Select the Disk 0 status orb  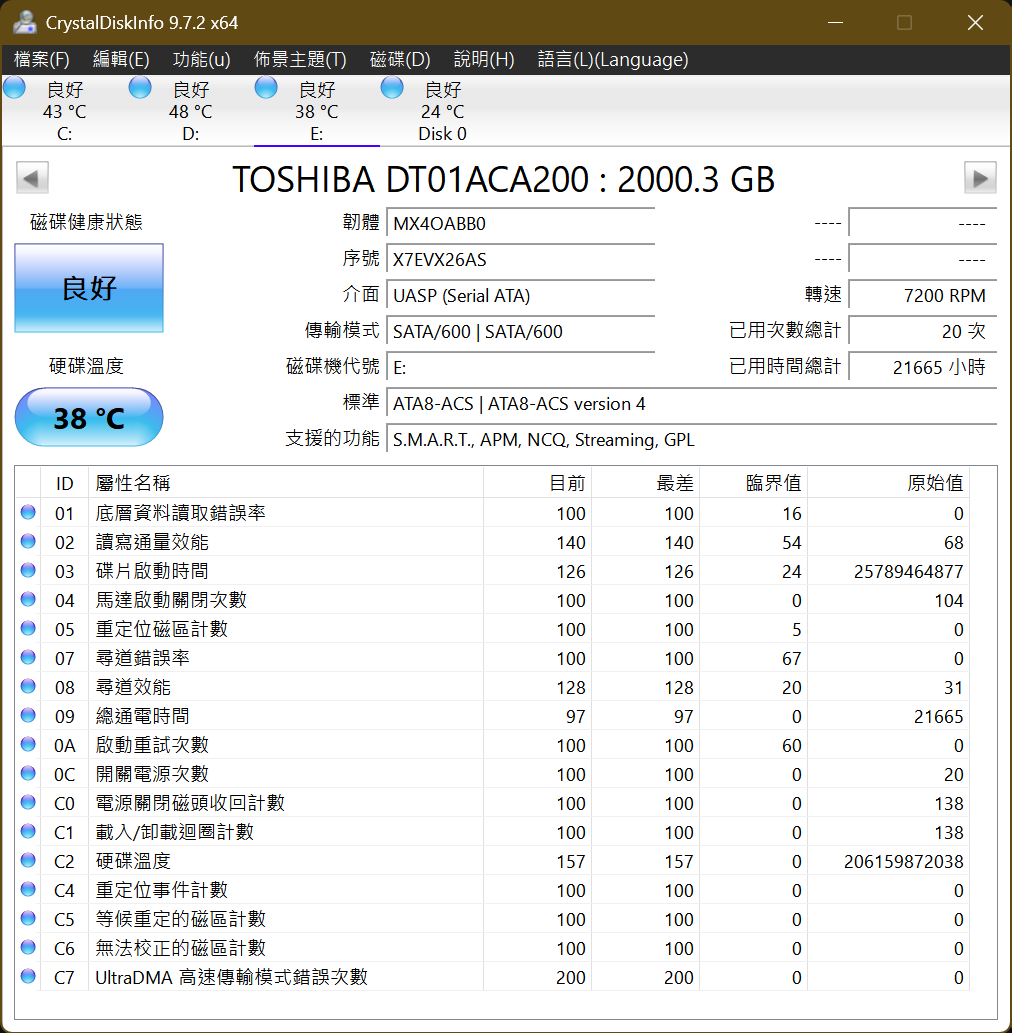pyautogui.click(x=392, y=88)
